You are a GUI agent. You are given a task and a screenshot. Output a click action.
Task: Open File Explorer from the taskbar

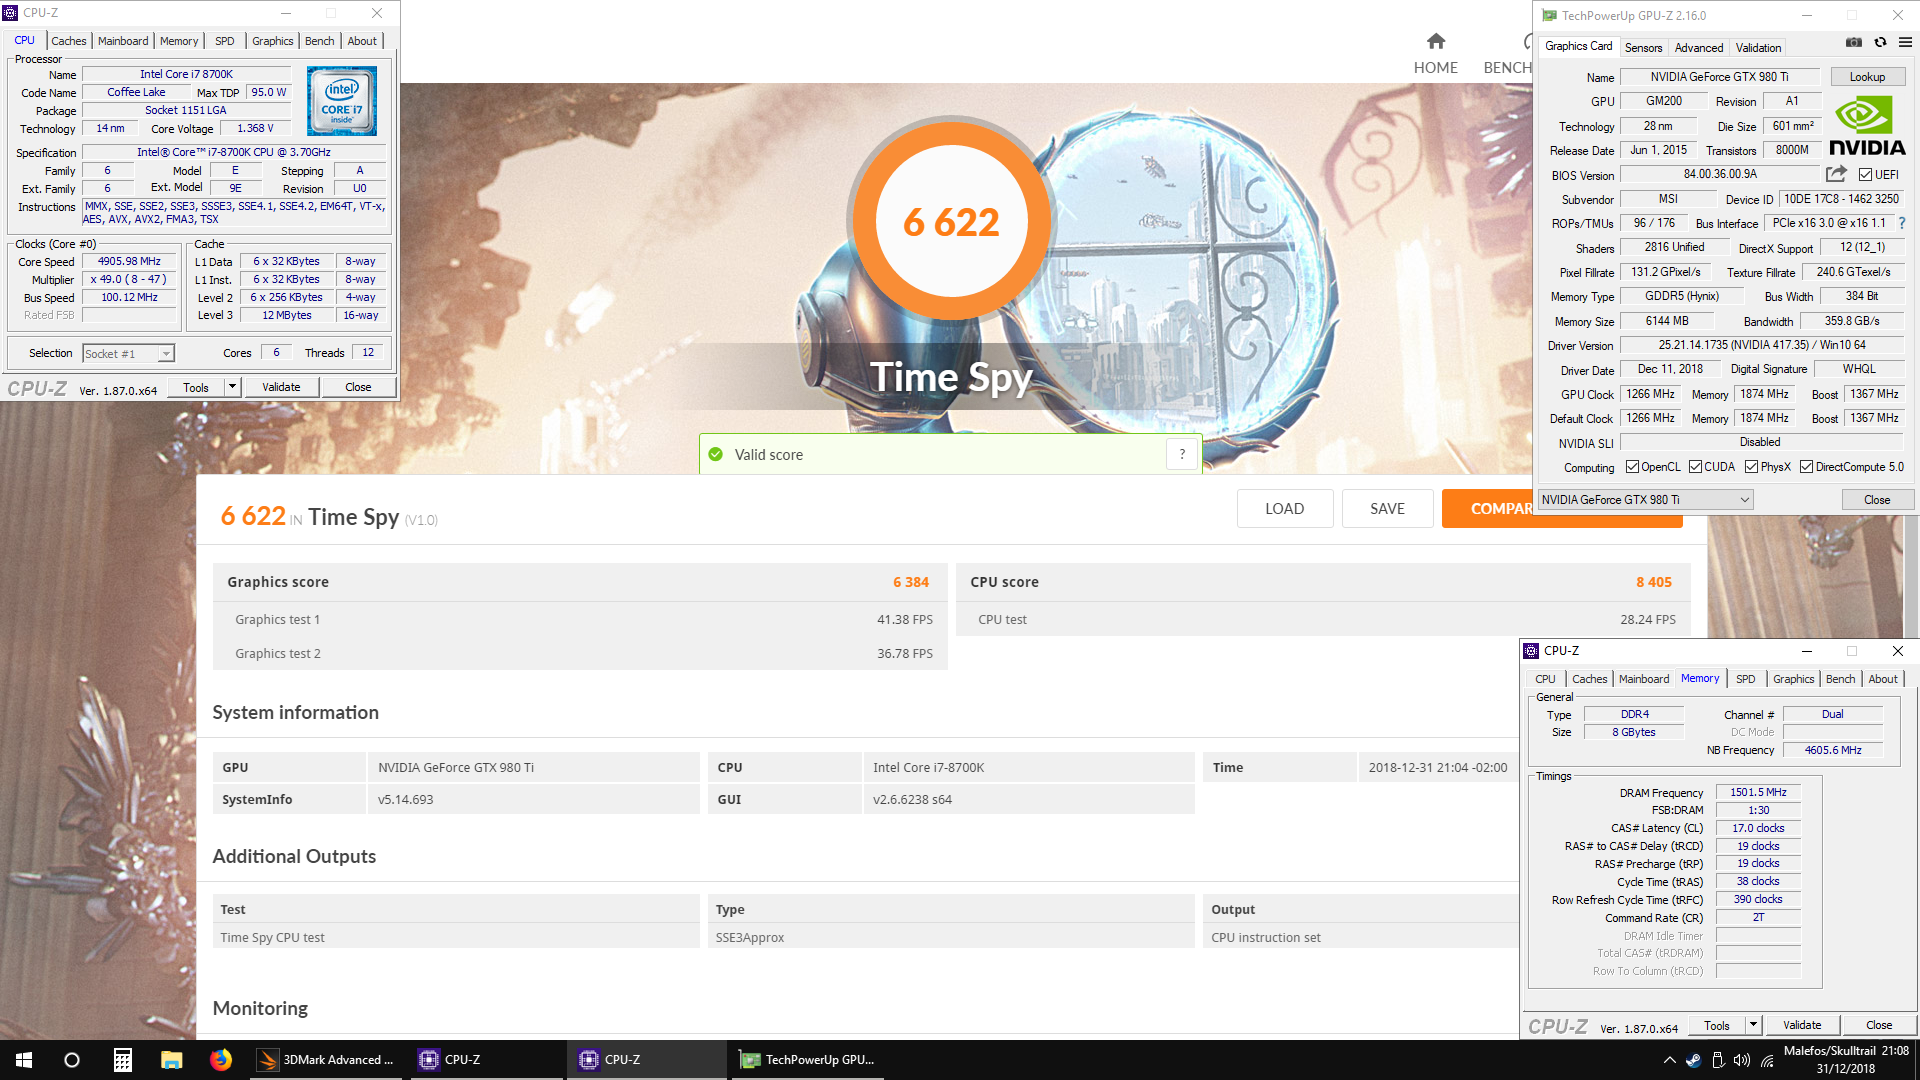171,1060
